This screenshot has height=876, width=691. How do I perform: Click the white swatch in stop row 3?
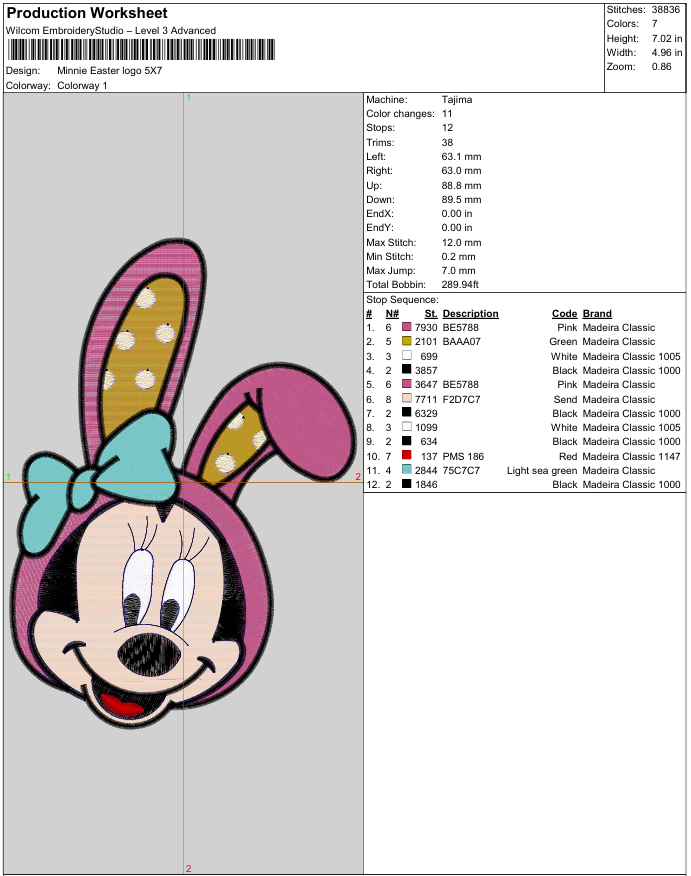pos(407,356)
